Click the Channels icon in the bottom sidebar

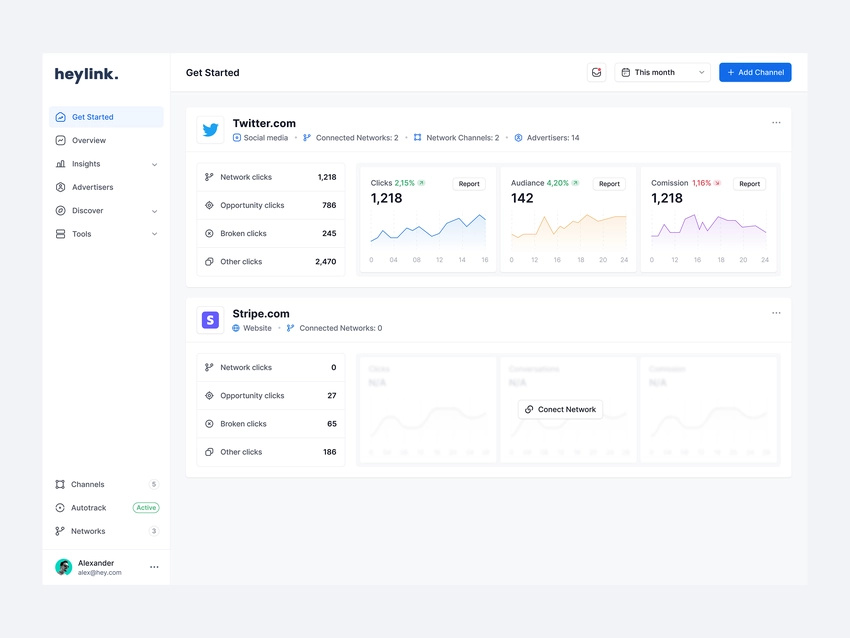coord(62,484)
